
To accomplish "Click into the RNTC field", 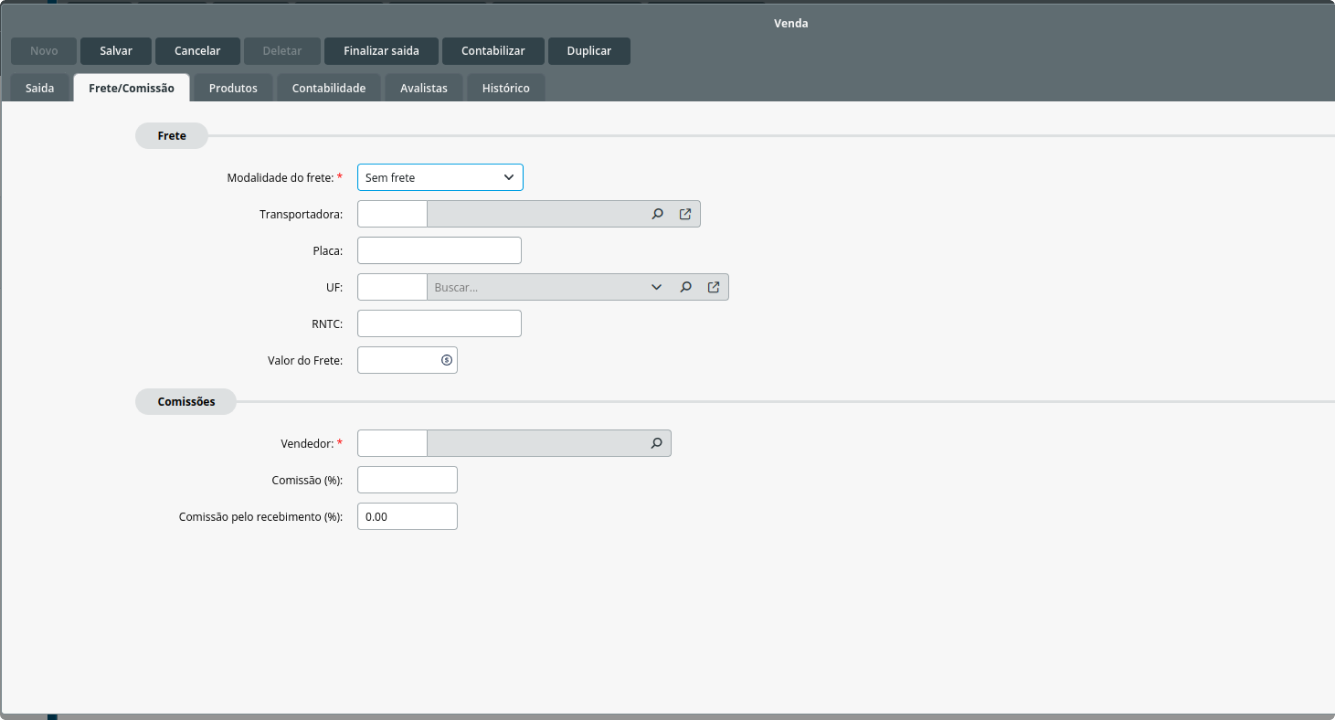I will pos(439,323).
